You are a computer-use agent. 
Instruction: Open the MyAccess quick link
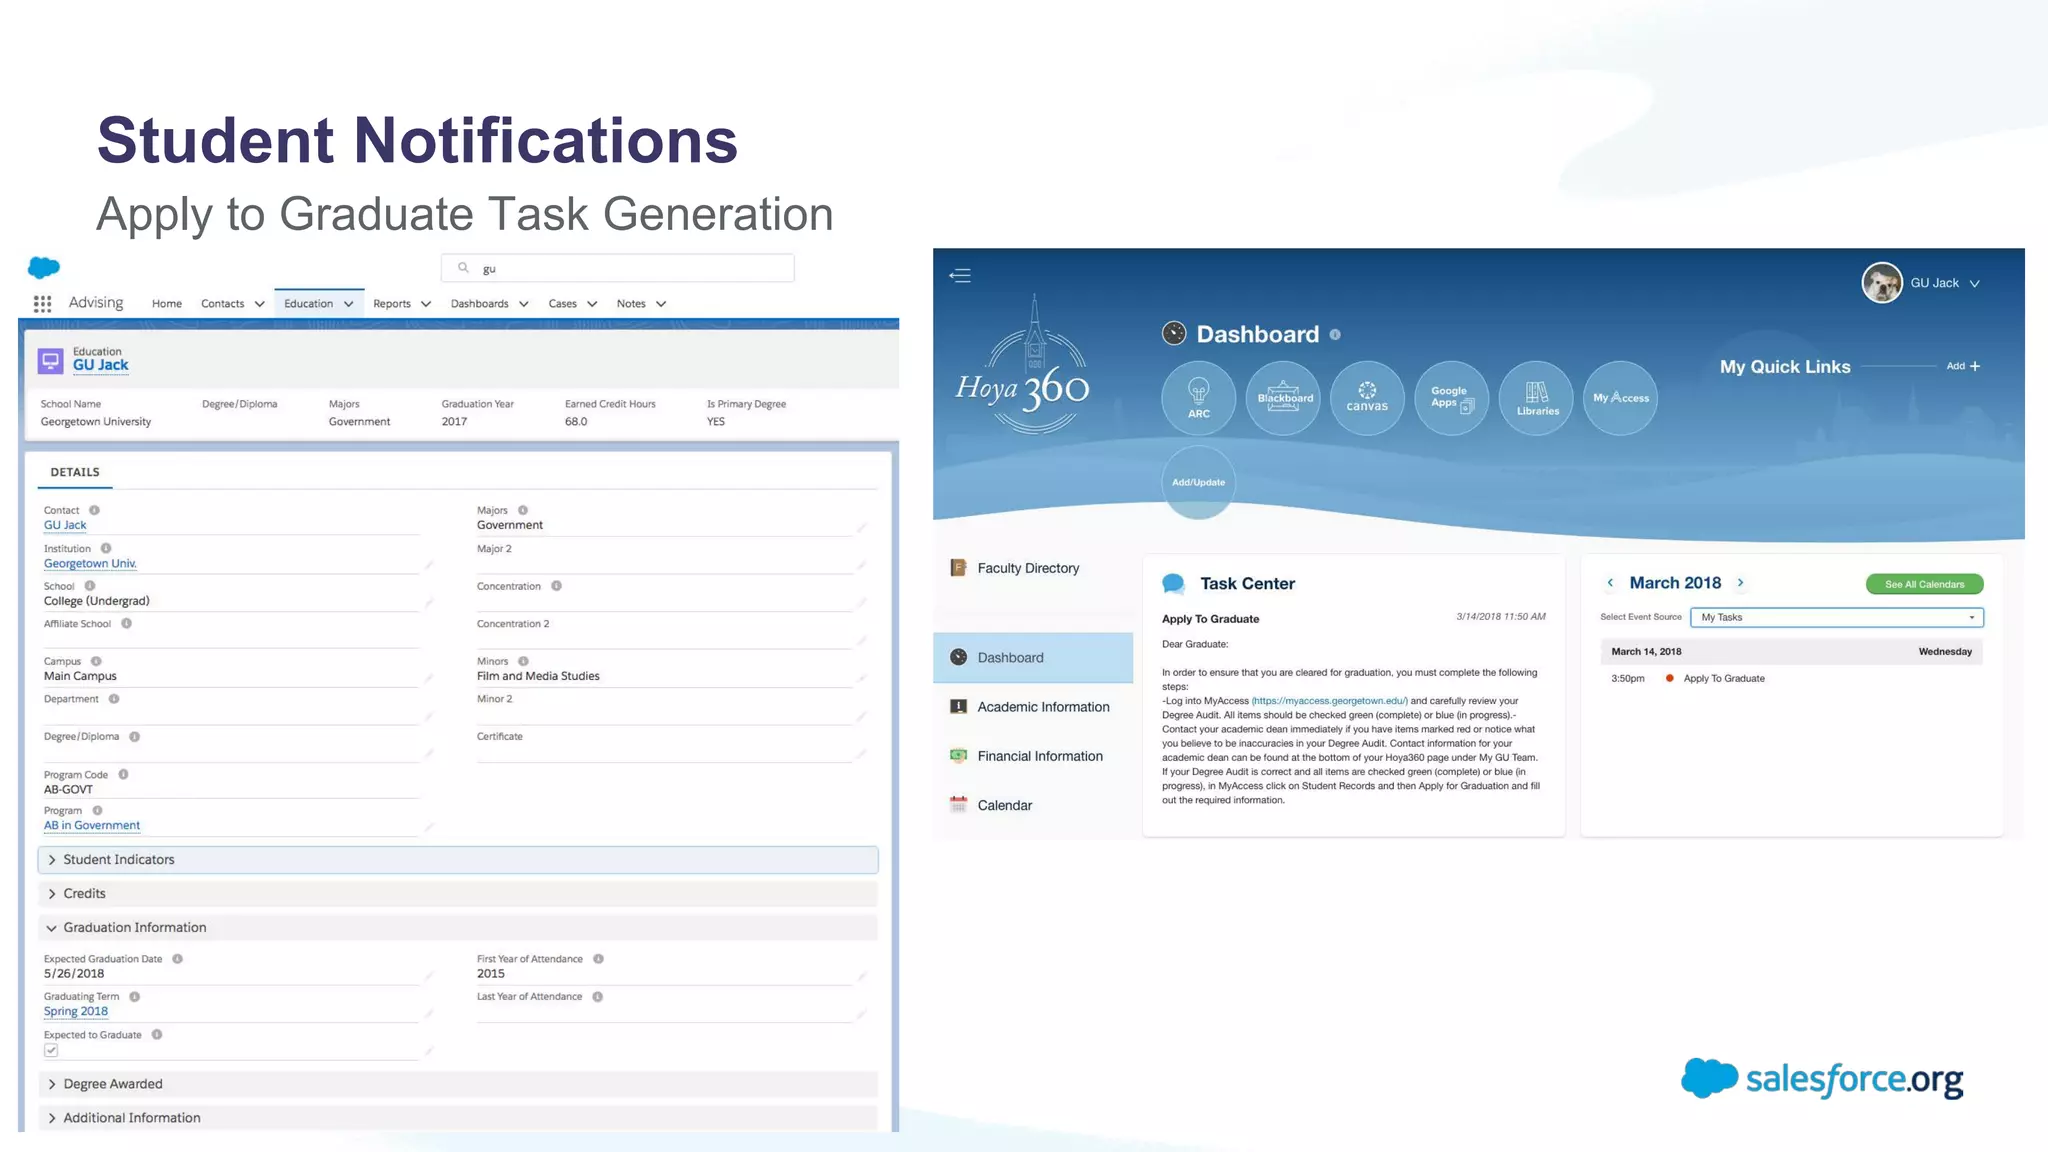1621,398
